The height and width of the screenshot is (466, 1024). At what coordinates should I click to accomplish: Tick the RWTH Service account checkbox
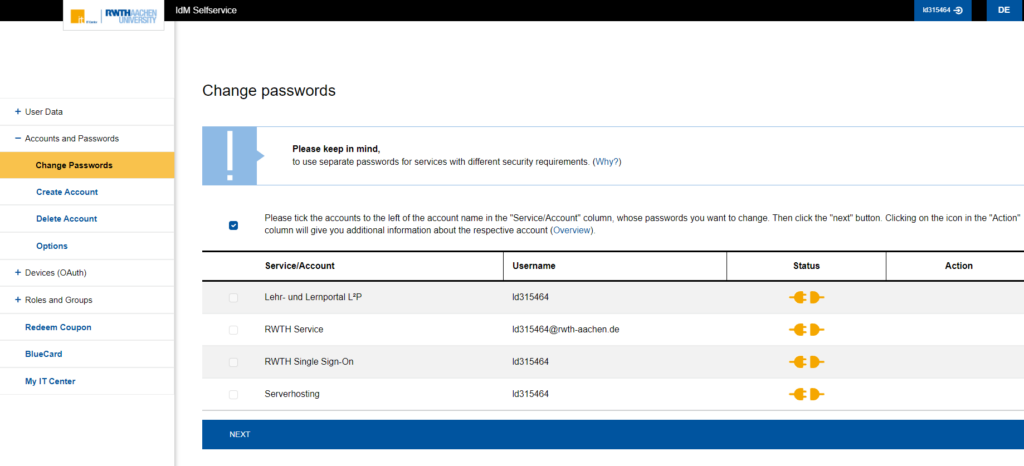234,330
